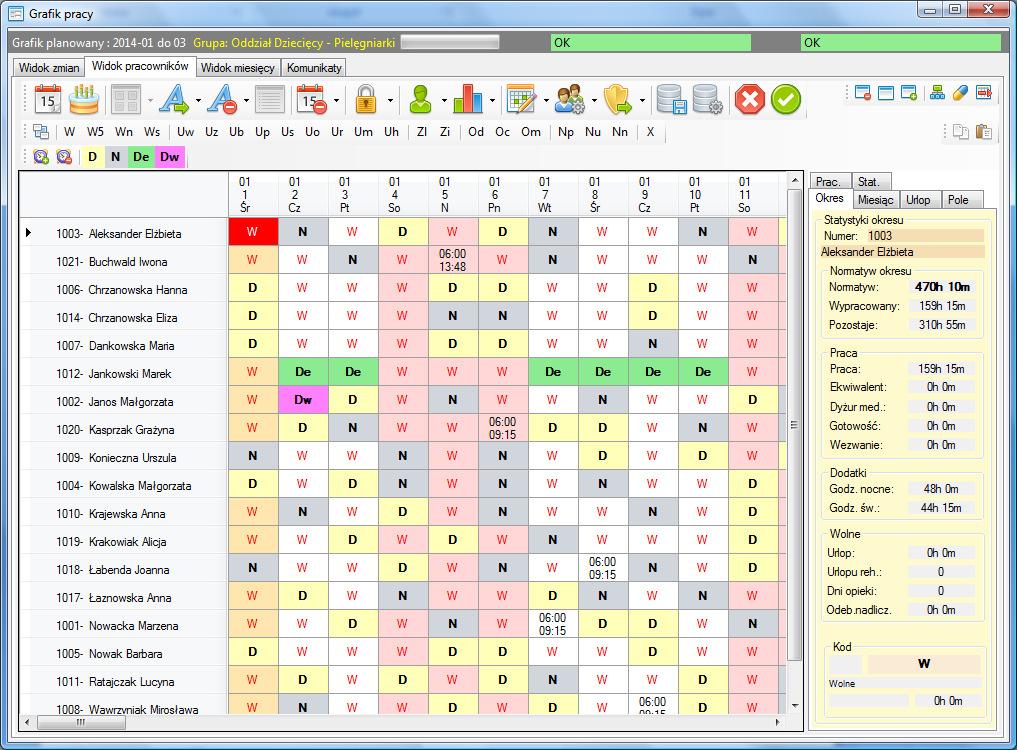Click the letter A with green arrow icon
The image size is (1017, 750).
[174, 99]
